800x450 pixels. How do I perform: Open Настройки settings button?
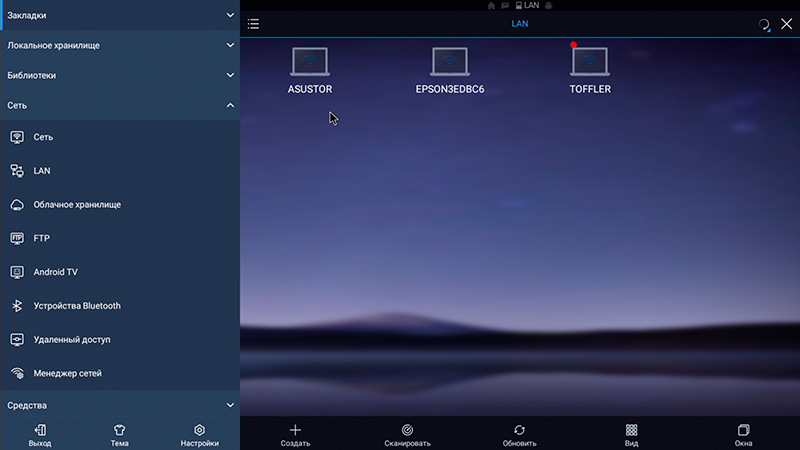coord(199,434)
